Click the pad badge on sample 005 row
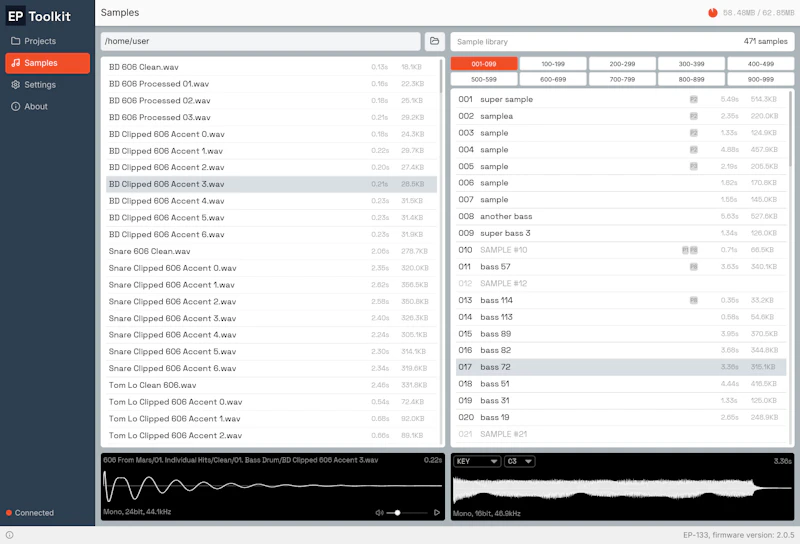Viewport: 800px width, 544px height. tap(693, 166)
